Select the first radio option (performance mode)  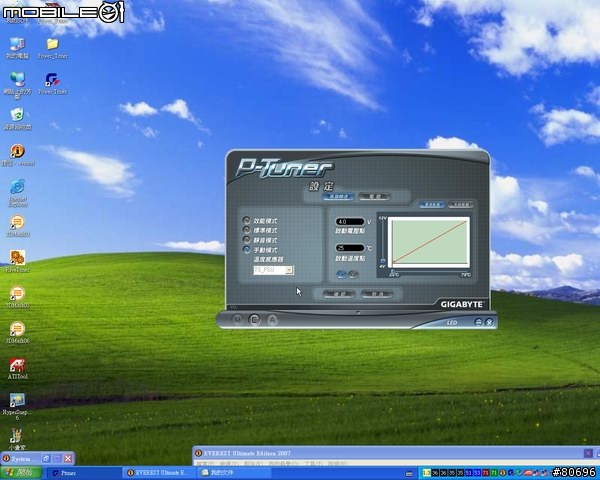pos(246,220)
